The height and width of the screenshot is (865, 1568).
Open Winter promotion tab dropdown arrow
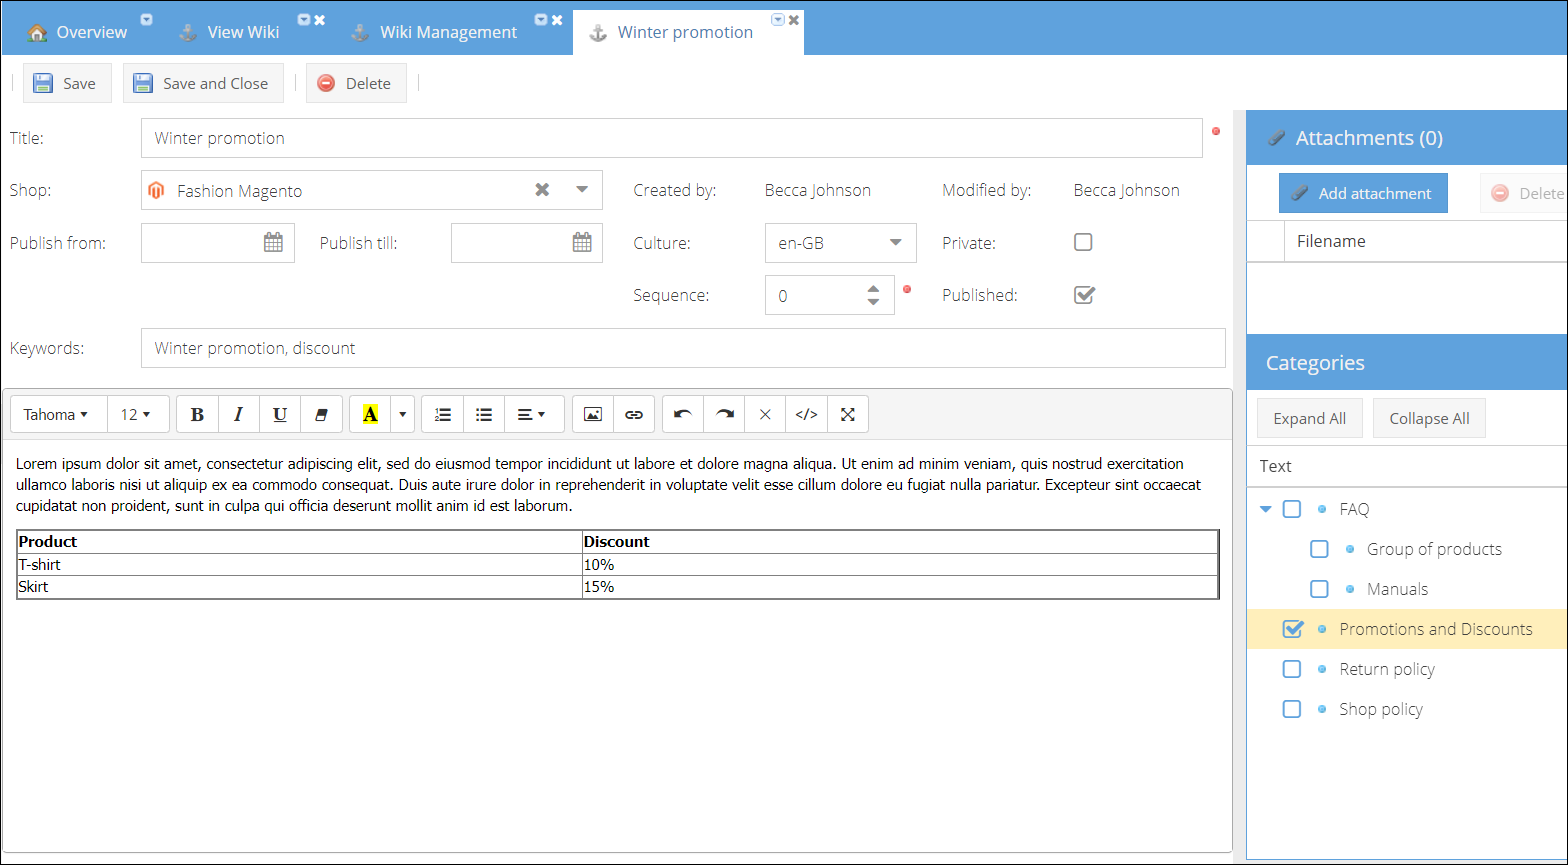click(x=778, y=19)
